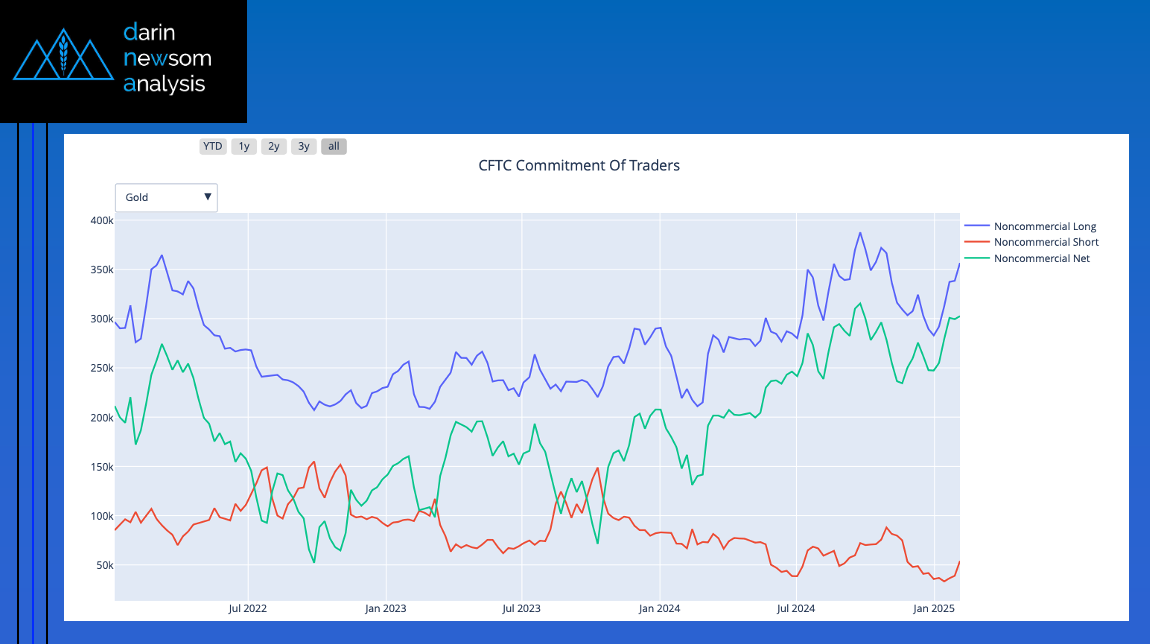Click the 'CFTC Commitment Of Traders' chart title
This screenshot has height=644, width=1150.
(579, 165)
